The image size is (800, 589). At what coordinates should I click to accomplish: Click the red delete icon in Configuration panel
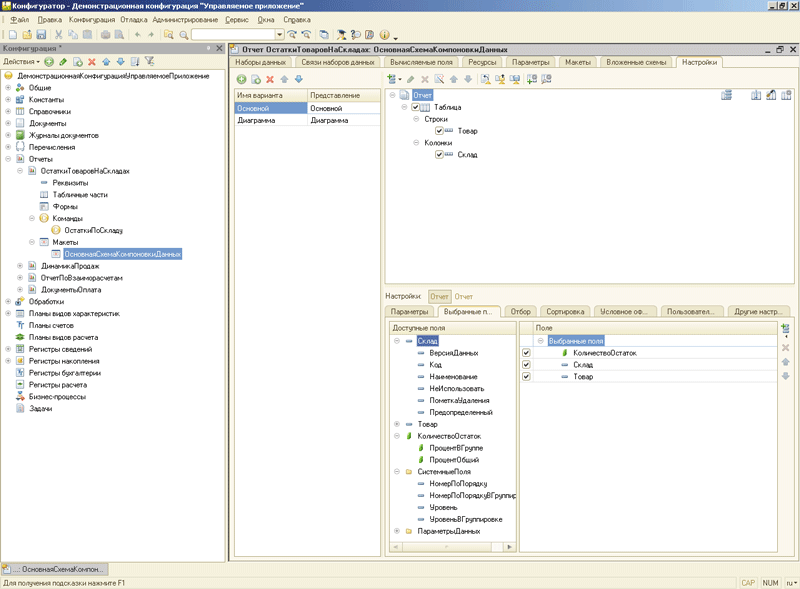click(92, 61)
